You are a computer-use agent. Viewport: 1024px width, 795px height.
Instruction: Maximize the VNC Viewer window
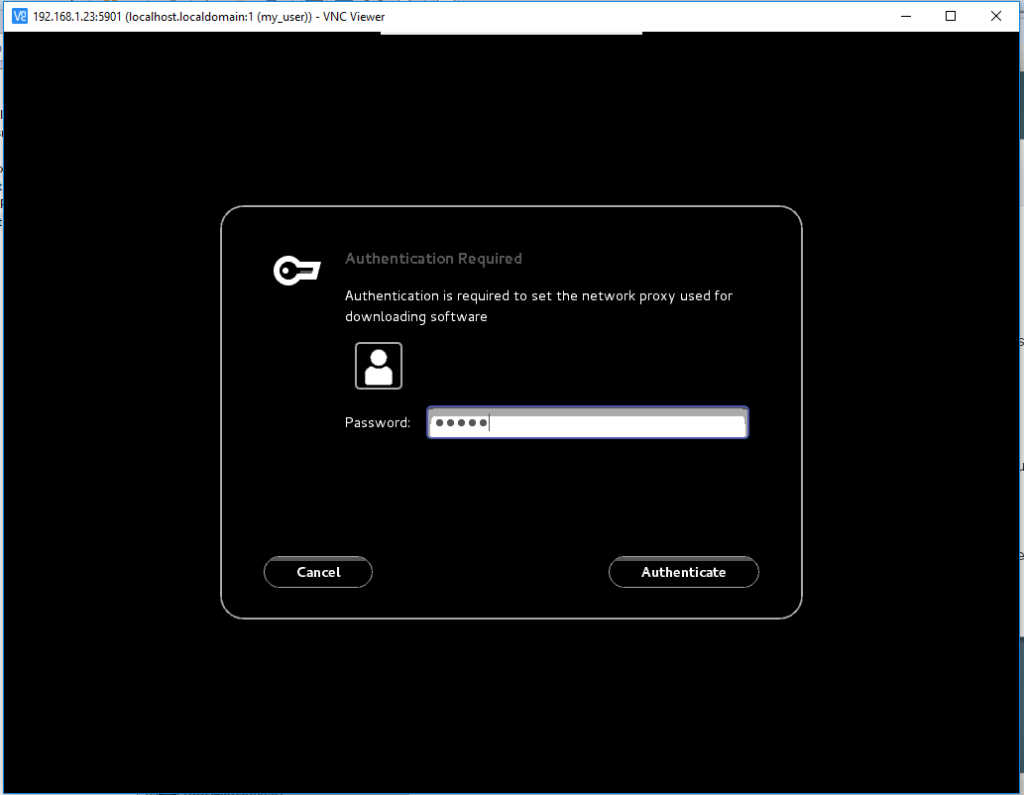(x=951, y=16)
